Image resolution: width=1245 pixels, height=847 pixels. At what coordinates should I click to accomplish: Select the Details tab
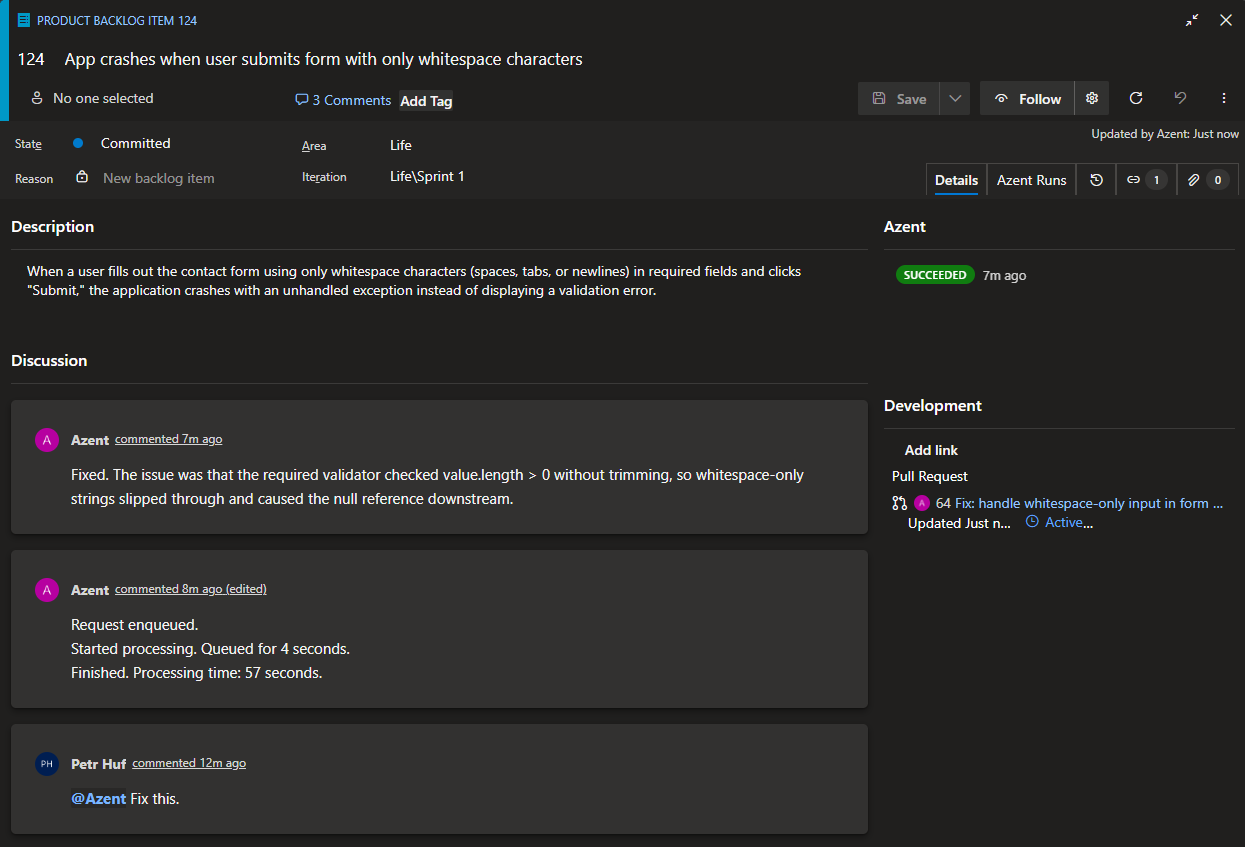[x=956, y=180]
